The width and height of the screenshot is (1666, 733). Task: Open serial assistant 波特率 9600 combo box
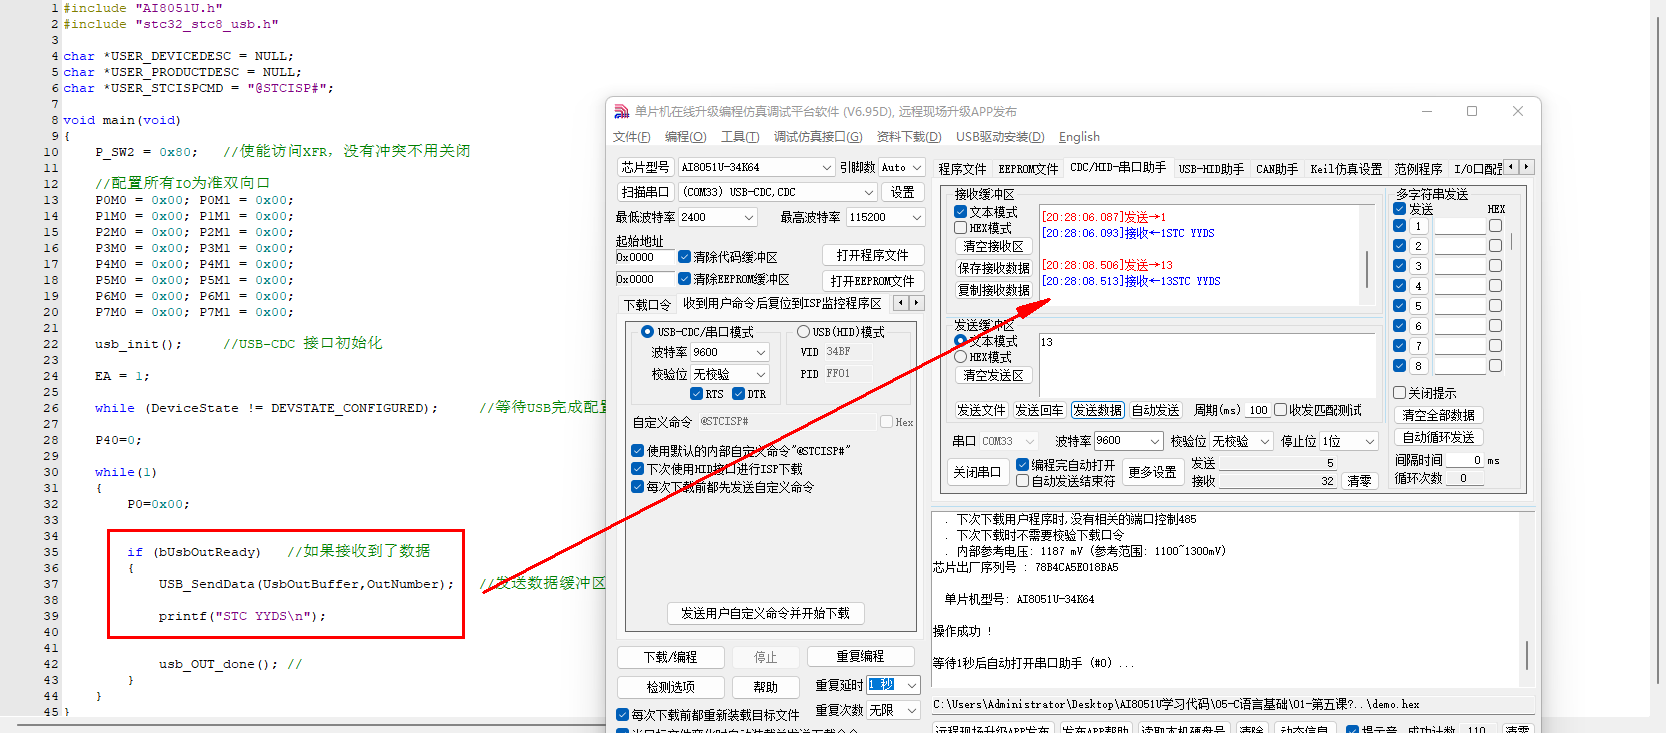coord(1129,441)
